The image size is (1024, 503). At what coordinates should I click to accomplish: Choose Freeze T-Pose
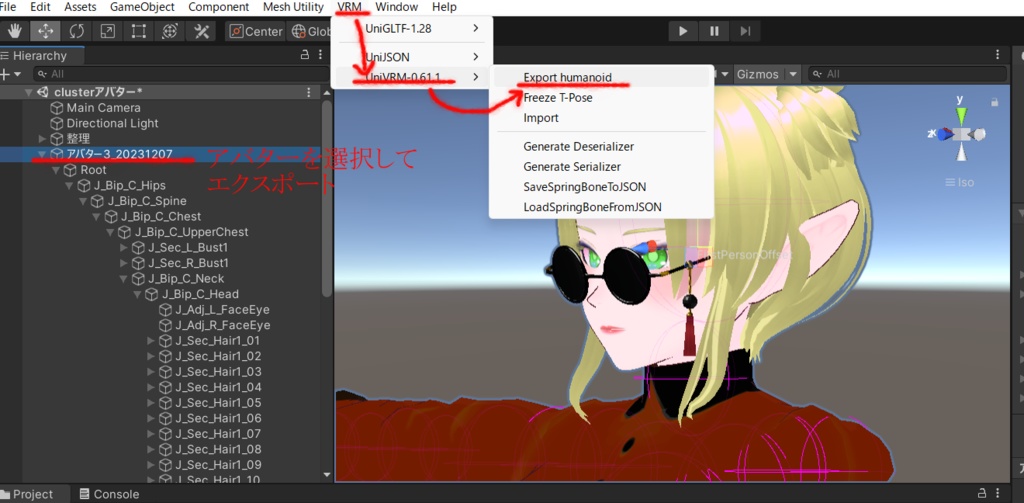click(x=601, y=98)
